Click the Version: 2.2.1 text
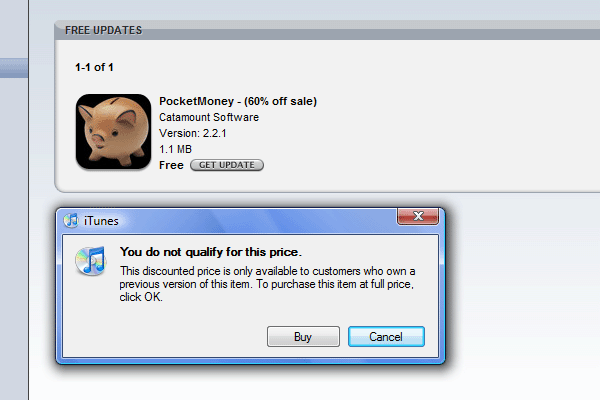Screen dimensions: 600x400 (x=192, y=133)
